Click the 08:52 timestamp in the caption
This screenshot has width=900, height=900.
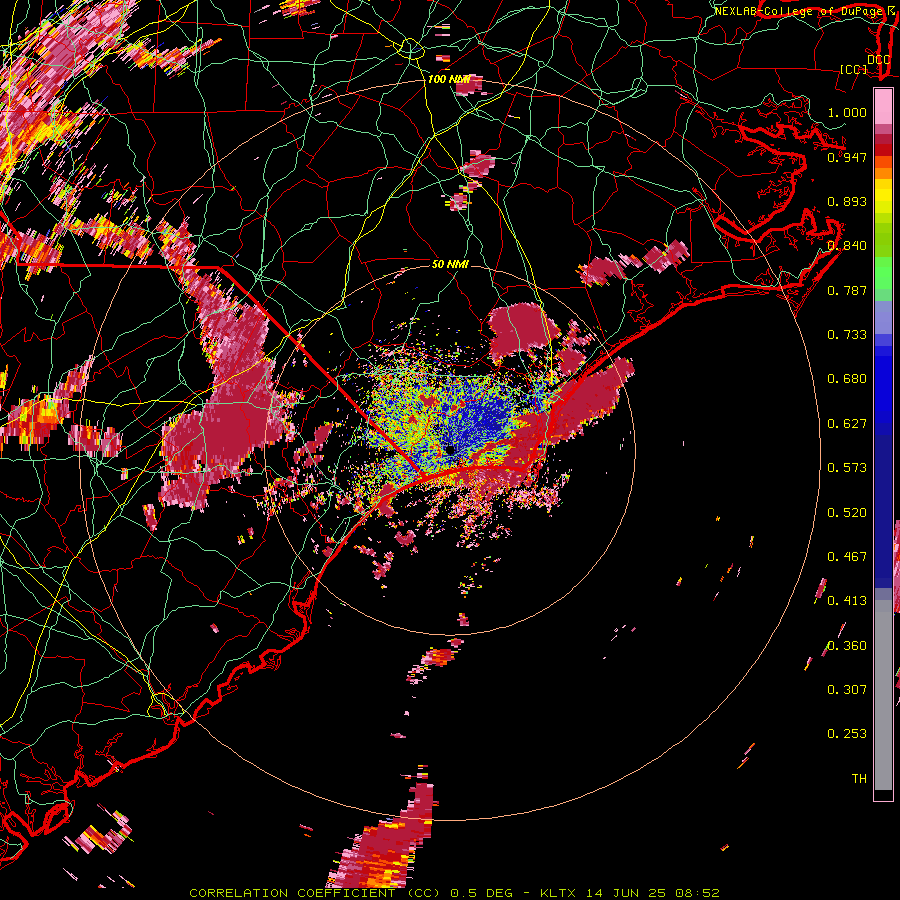[697, 893]
